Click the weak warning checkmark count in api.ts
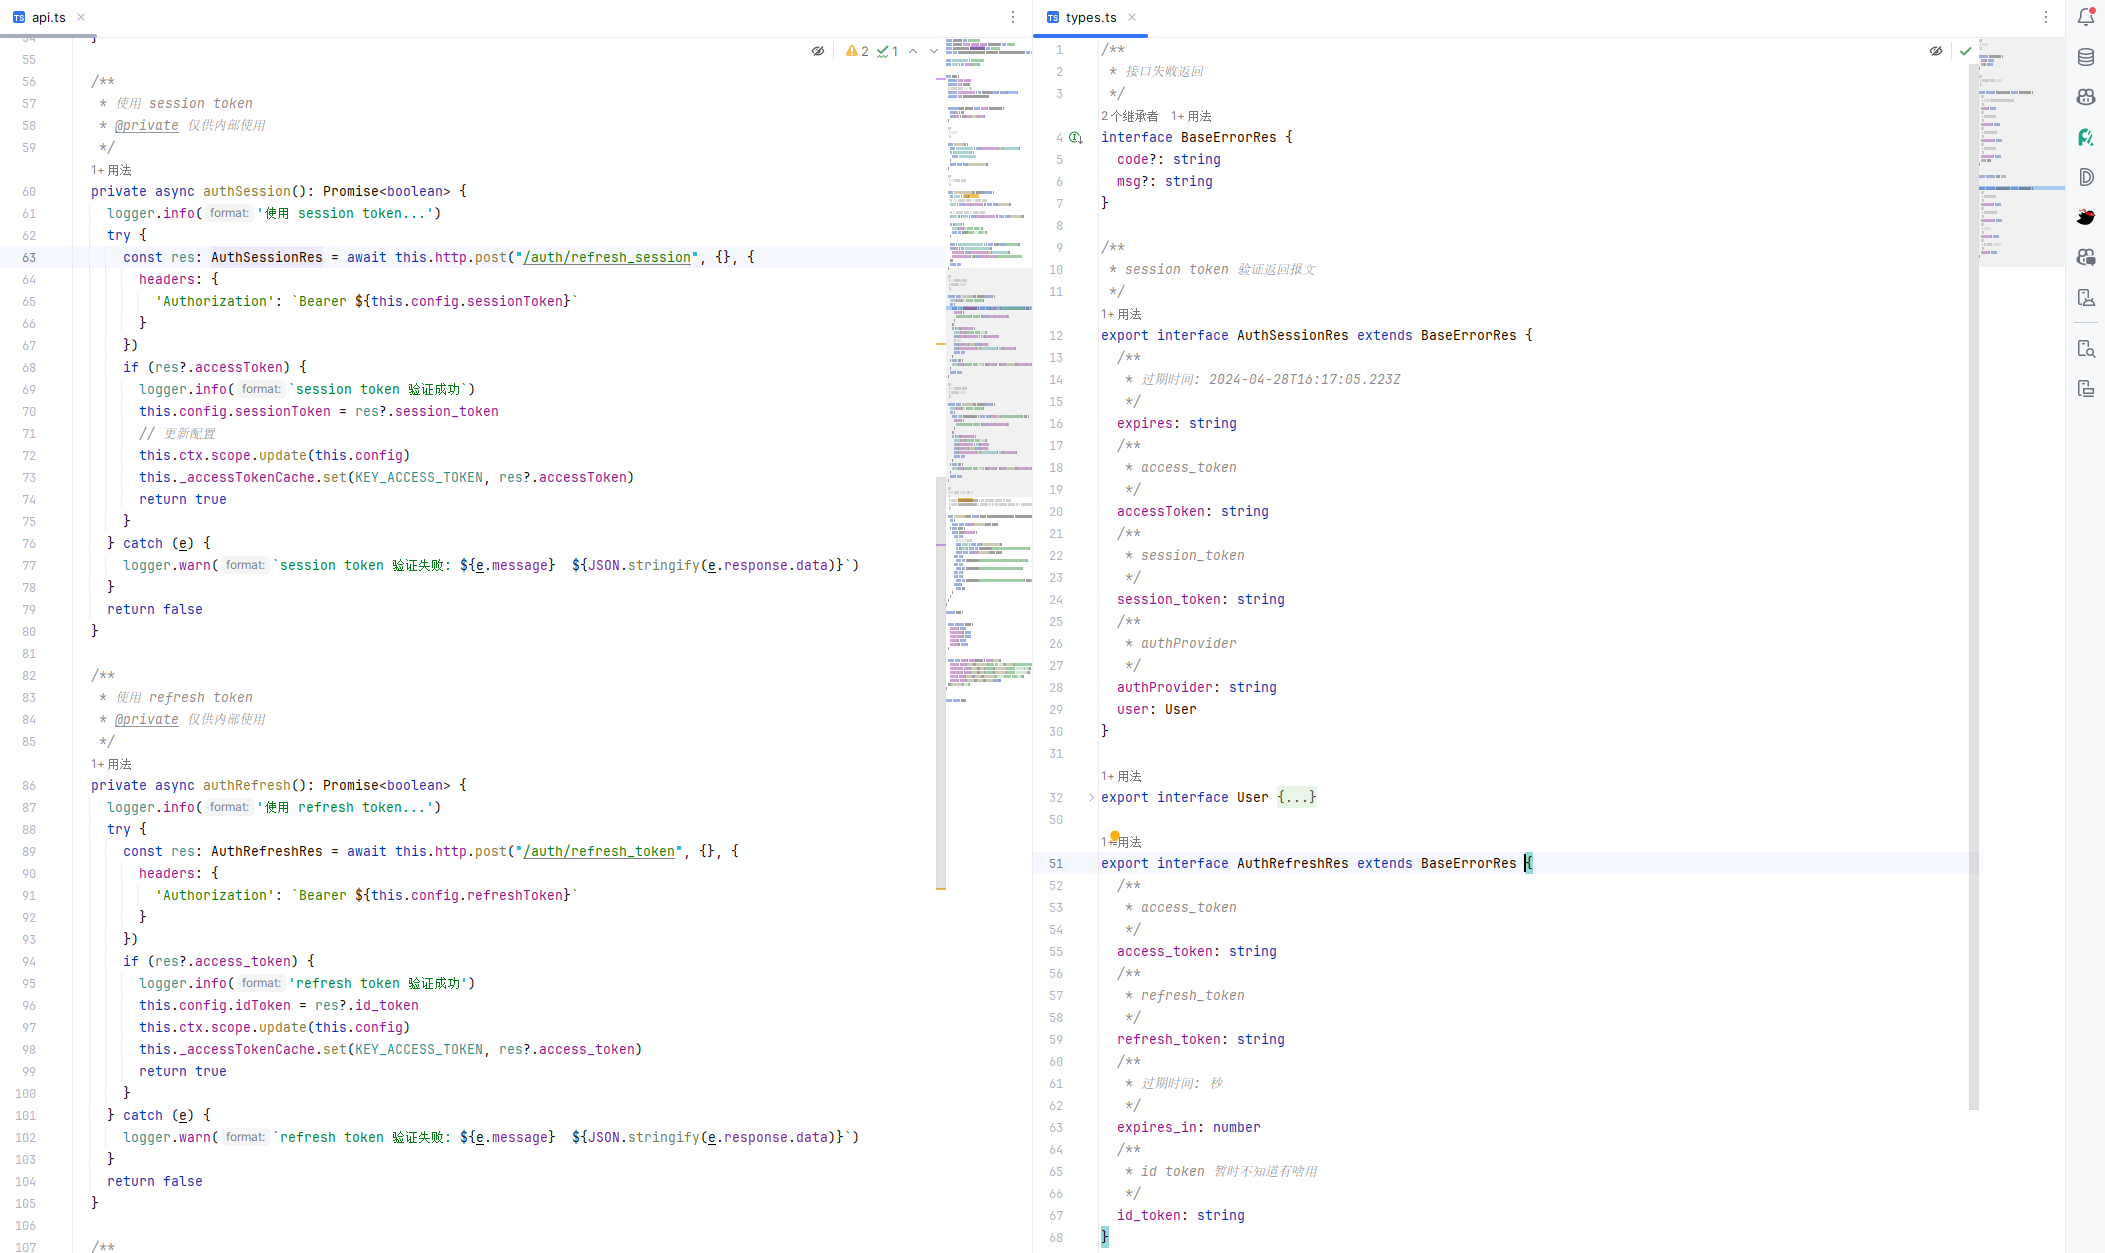The width and height of the screenshot is (2105, 1253). pyautogui.click(x=887, y=51)
